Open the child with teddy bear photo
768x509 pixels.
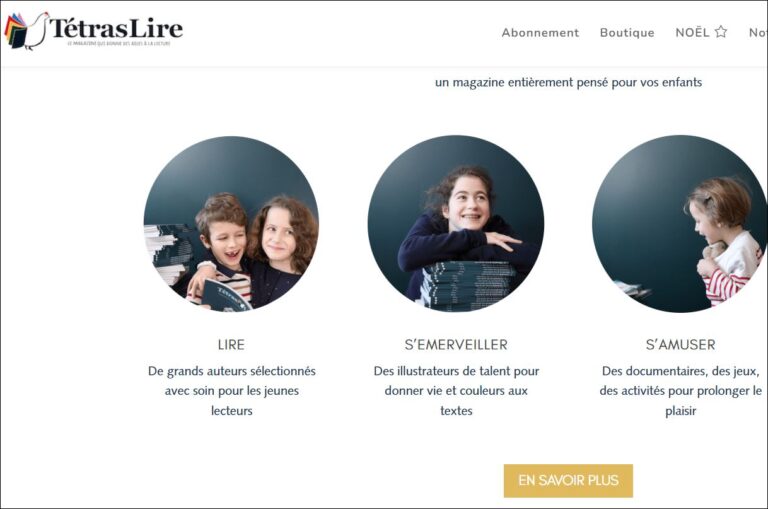680,224
